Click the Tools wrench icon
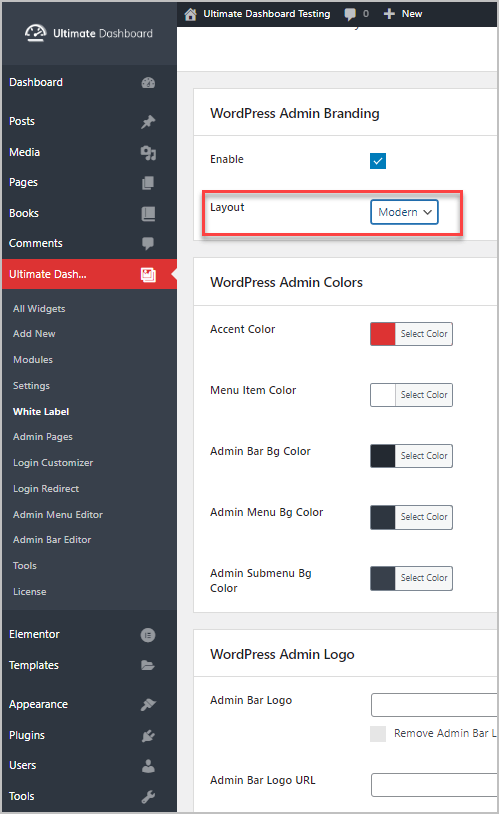Image resolution: width=499 pixels, height=814 pixels. tap(148, 796)
